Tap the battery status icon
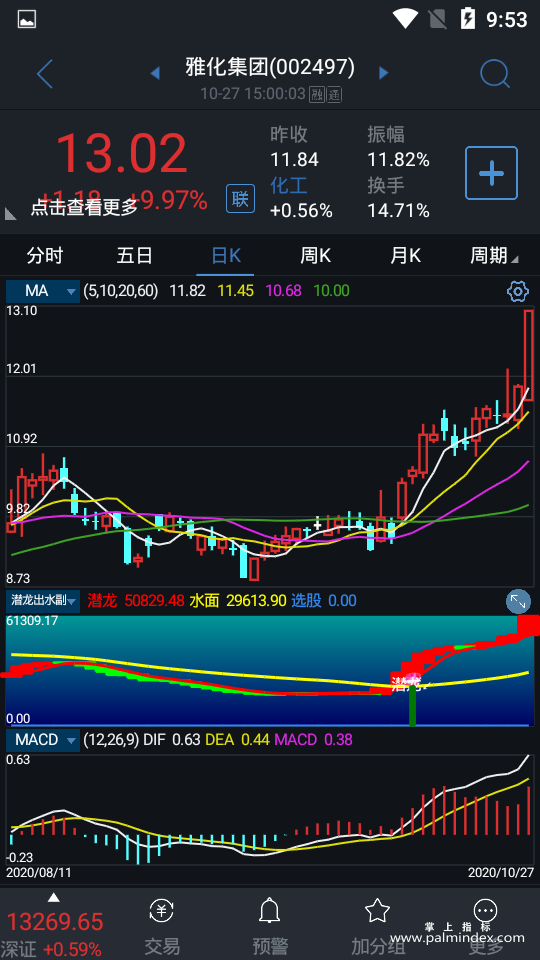The height and width of the screenshot is (960, 540). click(x=468, y=18)
